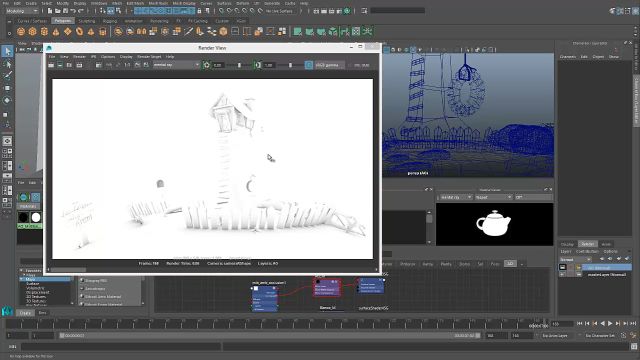Select the Lasso tool in toolbox
Image resolution: width=640 pixels, height=360 pixels.
(7, 64)
